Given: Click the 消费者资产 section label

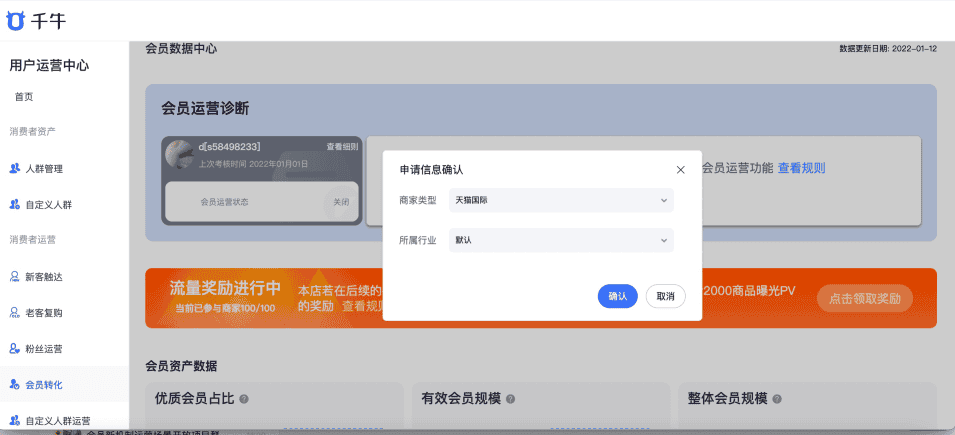Looking at the screenshot, I should [x=33, y=131].
